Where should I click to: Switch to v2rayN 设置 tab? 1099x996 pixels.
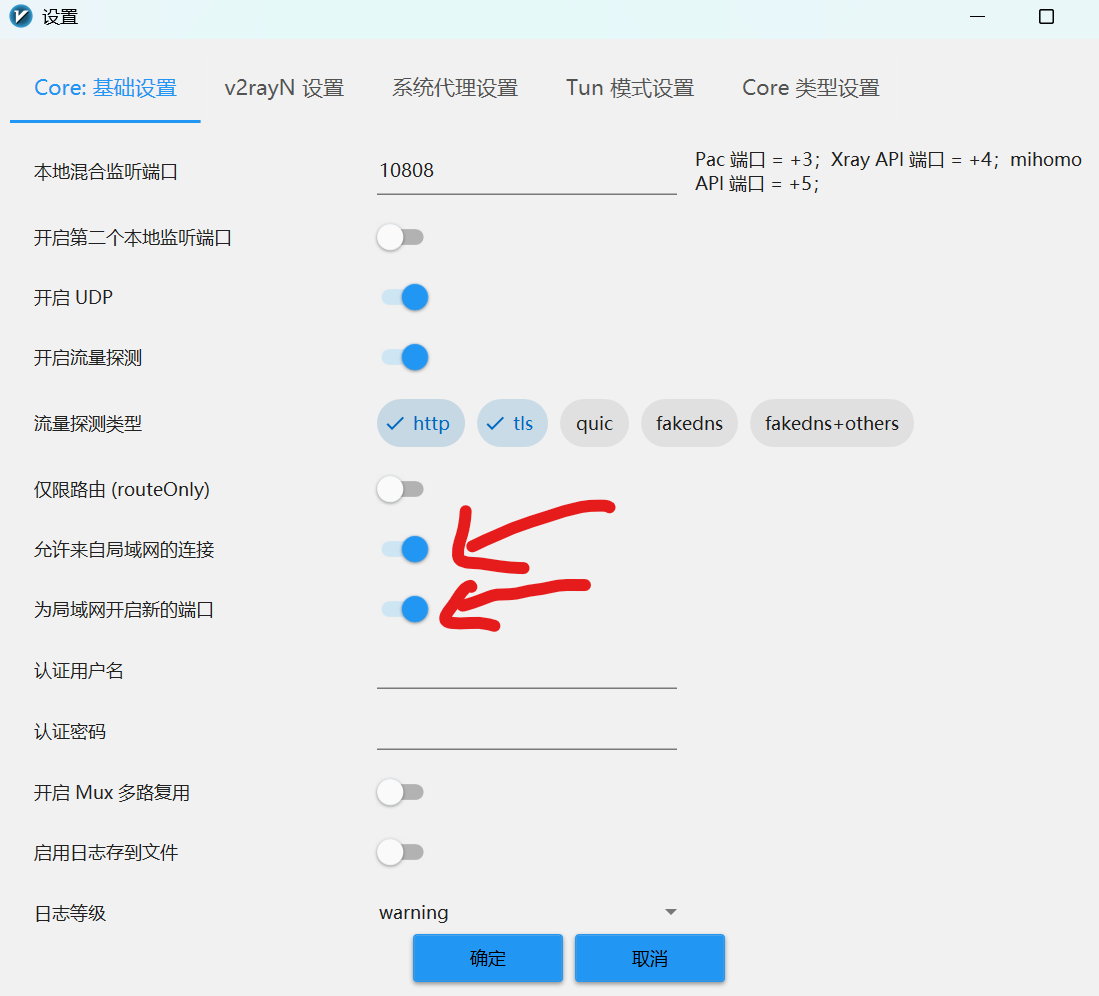coord(284,88)
